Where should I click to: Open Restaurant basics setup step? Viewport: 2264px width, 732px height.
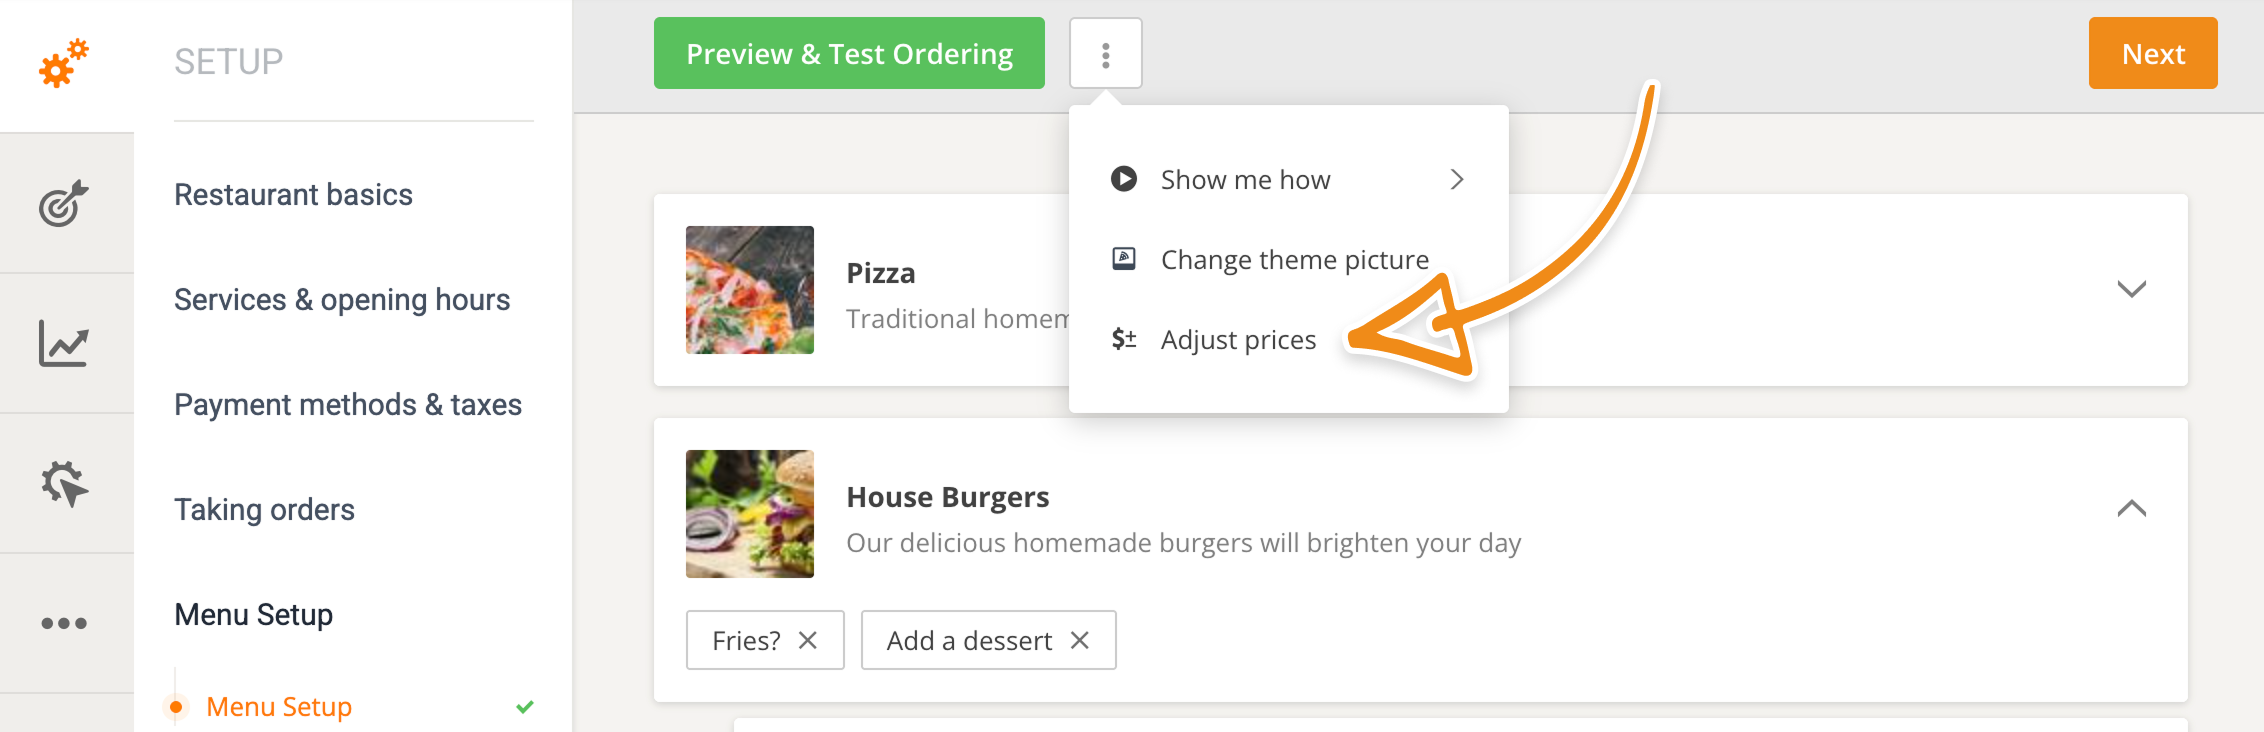(293, 195)
